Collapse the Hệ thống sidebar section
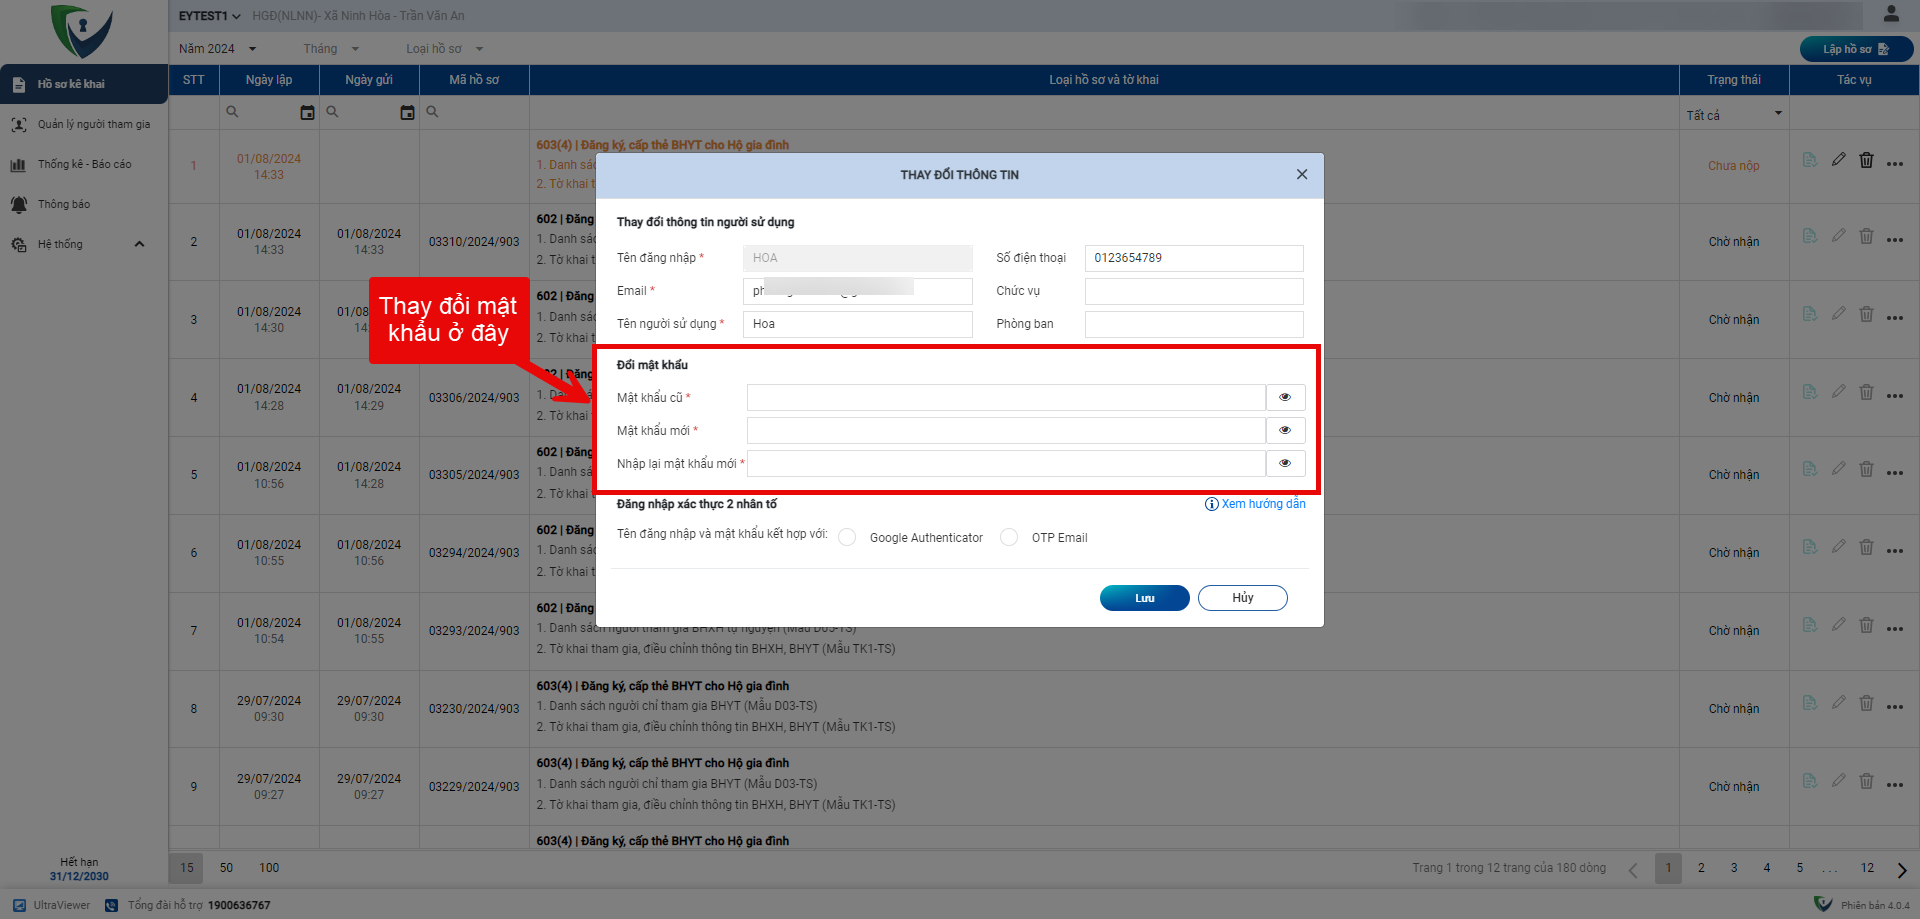 [139, 244]
